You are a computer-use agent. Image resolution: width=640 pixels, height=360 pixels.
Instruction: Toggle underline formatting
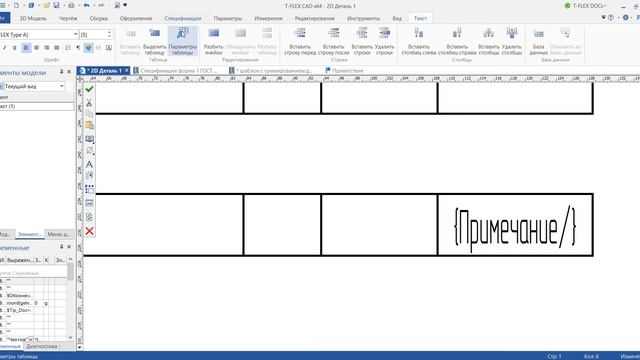click(15, 48)
